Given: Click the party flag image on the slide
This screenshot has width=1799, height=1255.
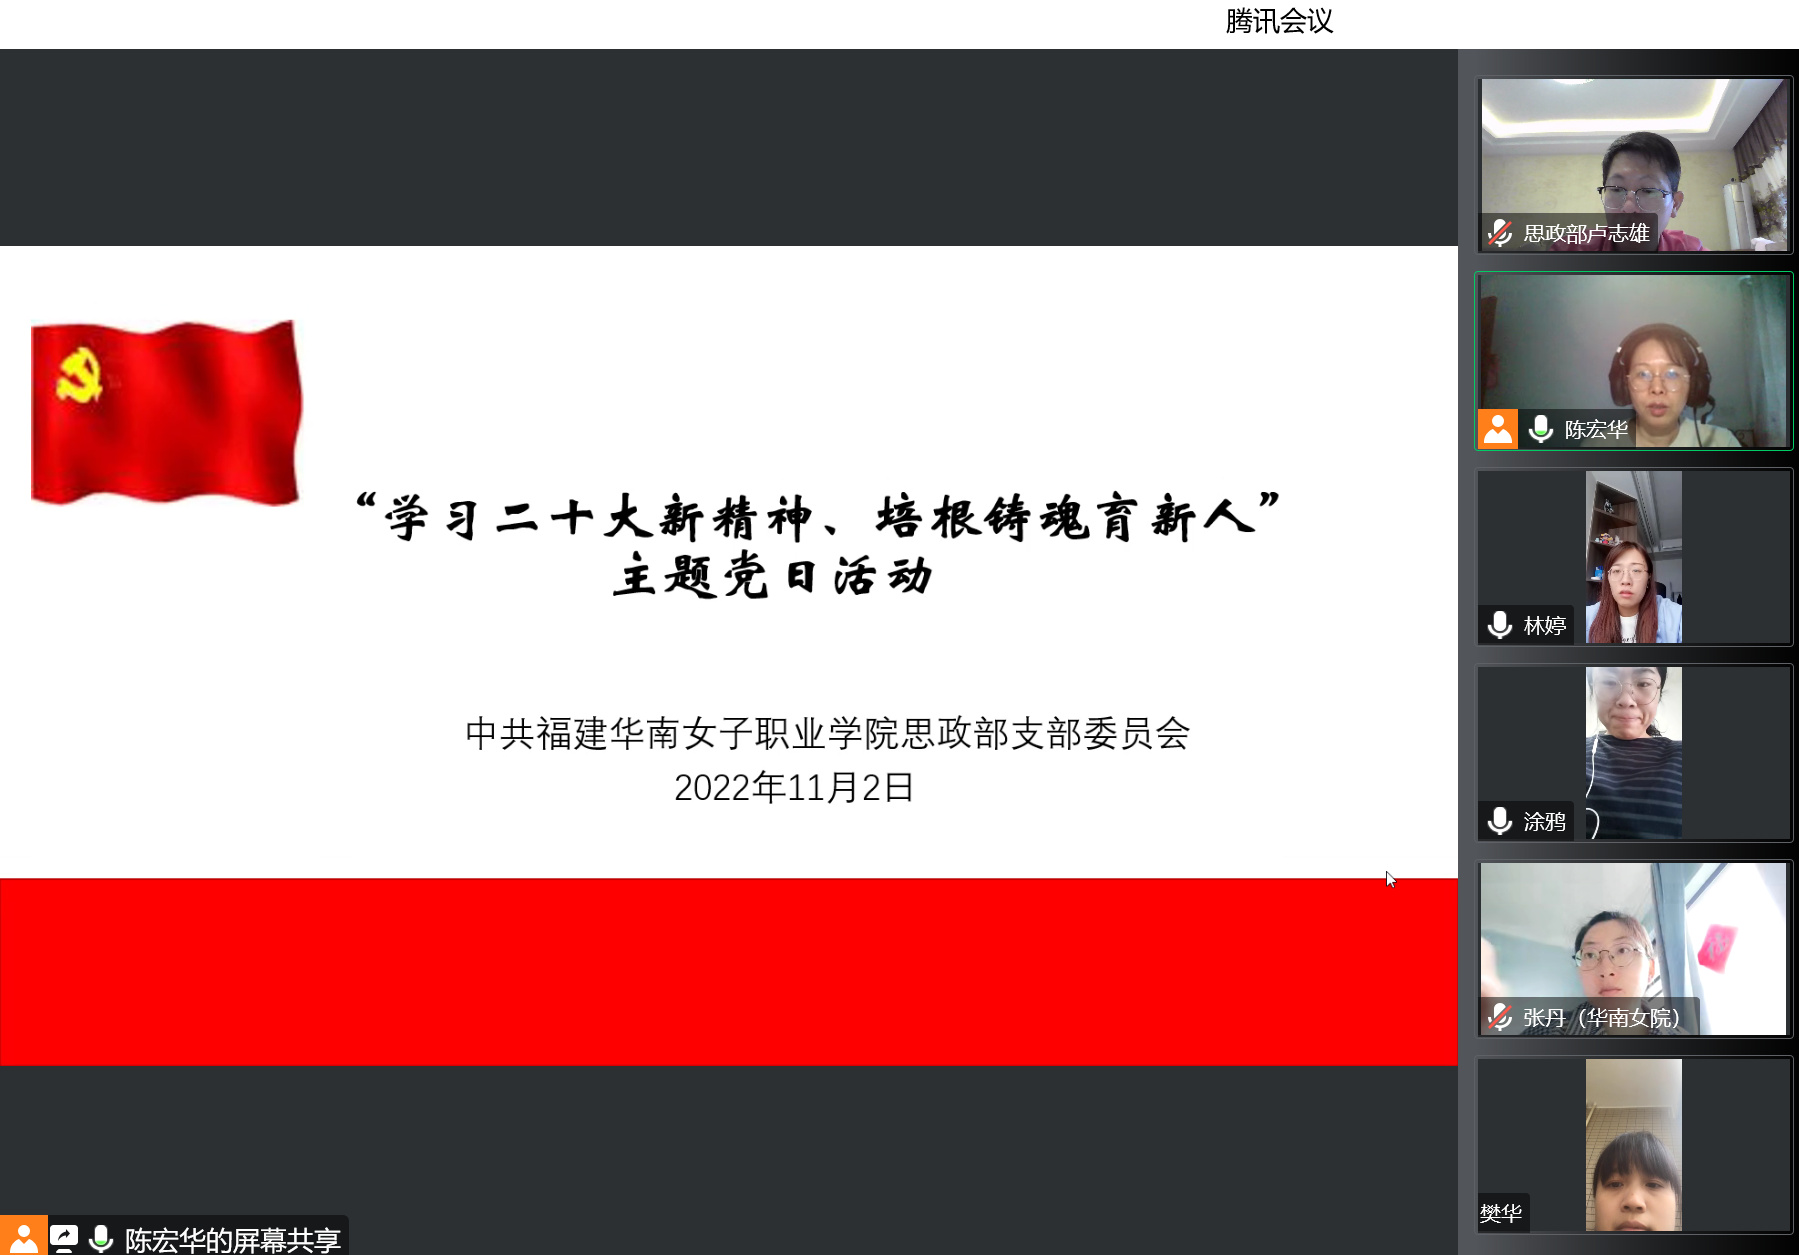Looking at the screenshot, I should click(x=166, y=412).
